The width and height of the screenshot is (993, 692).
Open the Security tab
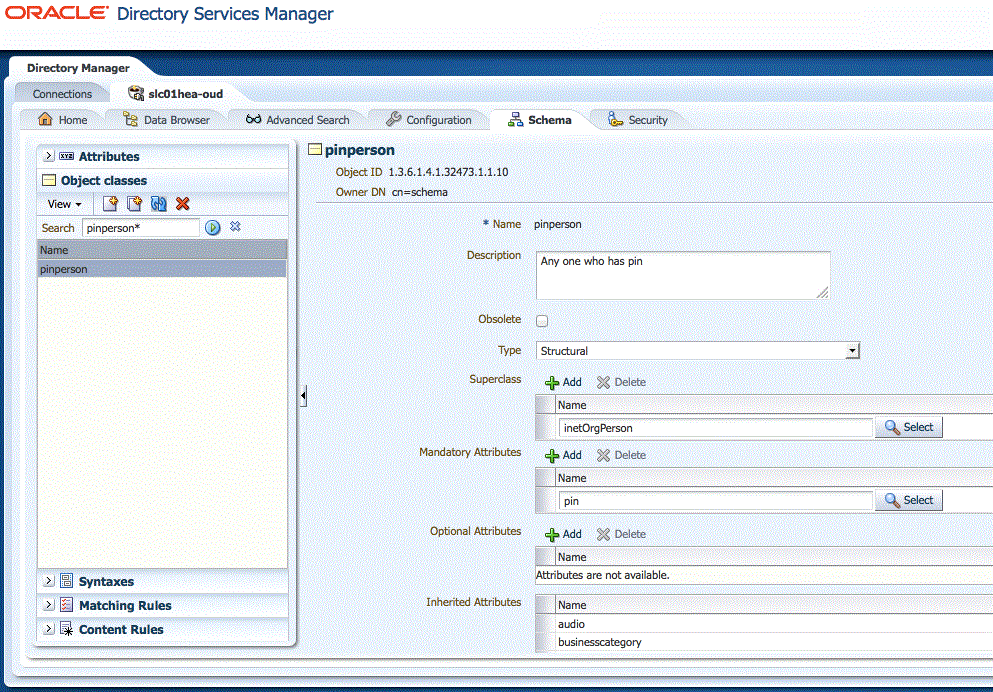click(x=638, y=120)
